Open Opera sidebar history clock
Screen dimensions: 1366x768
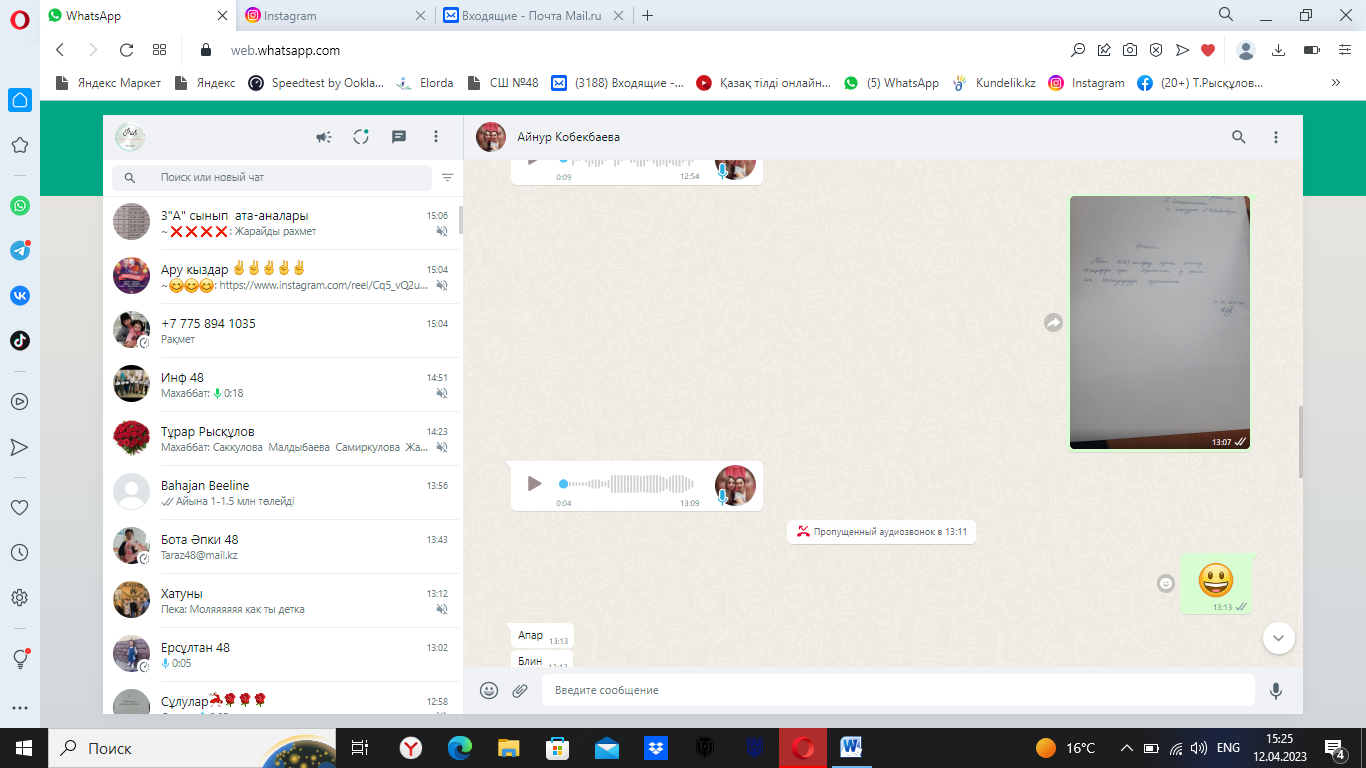tap(19, 552)
